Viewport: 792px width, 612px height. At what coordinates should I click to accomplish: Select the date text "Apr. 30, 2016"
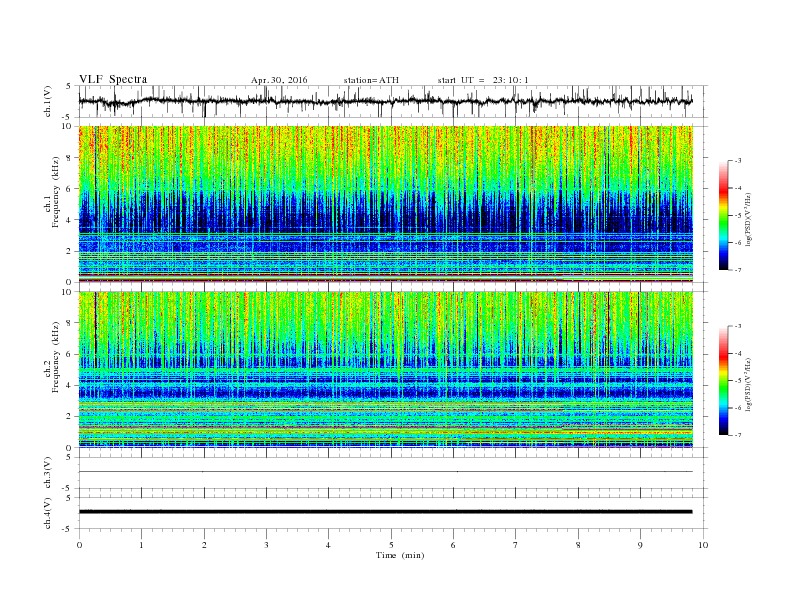coord(279,80)
